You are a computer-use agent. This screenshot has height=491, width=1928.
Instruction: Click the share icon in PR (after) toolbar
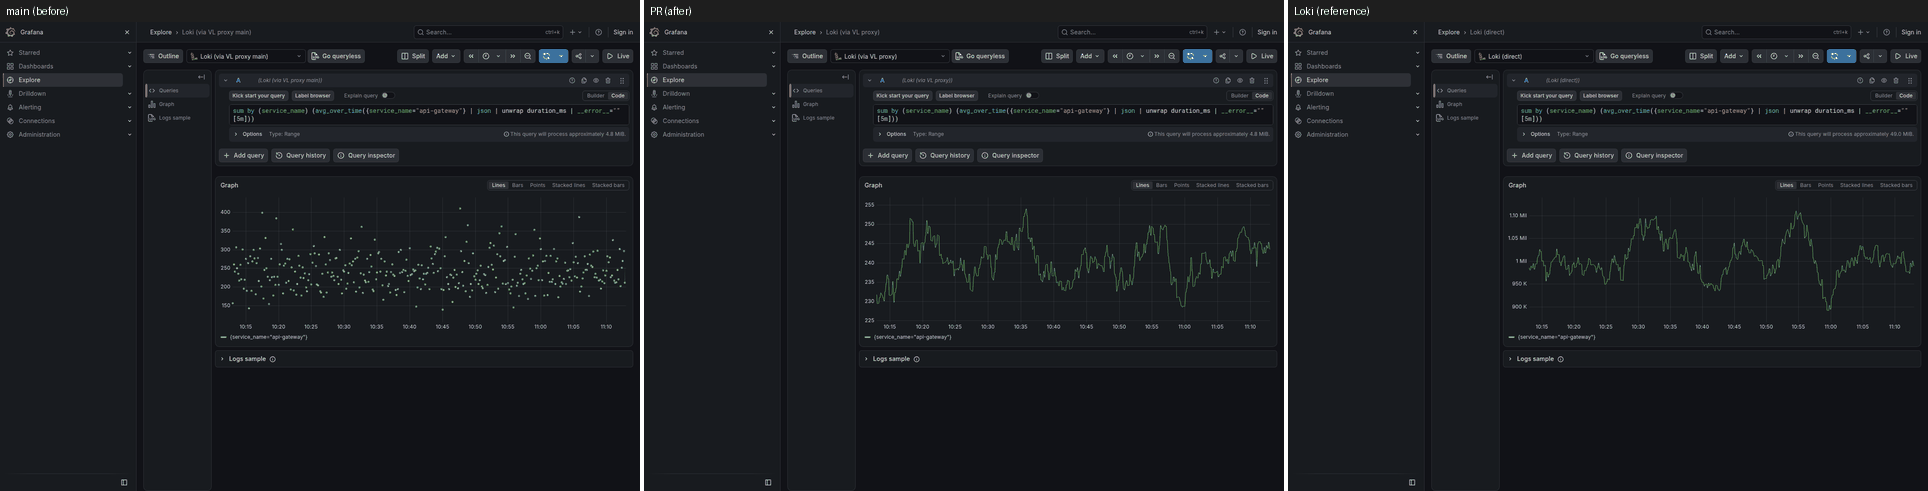tap(1222, 56)
